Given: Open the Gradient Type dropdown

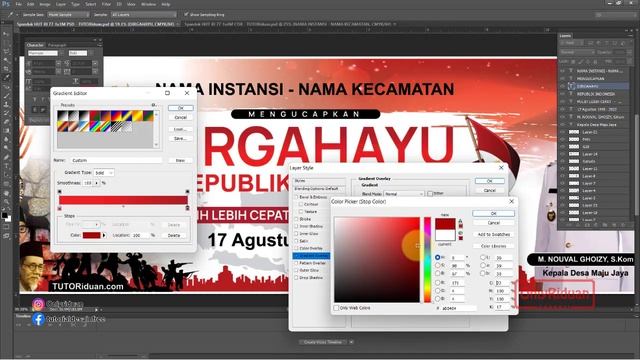Looking at the screenshot, I should (104, 173).
